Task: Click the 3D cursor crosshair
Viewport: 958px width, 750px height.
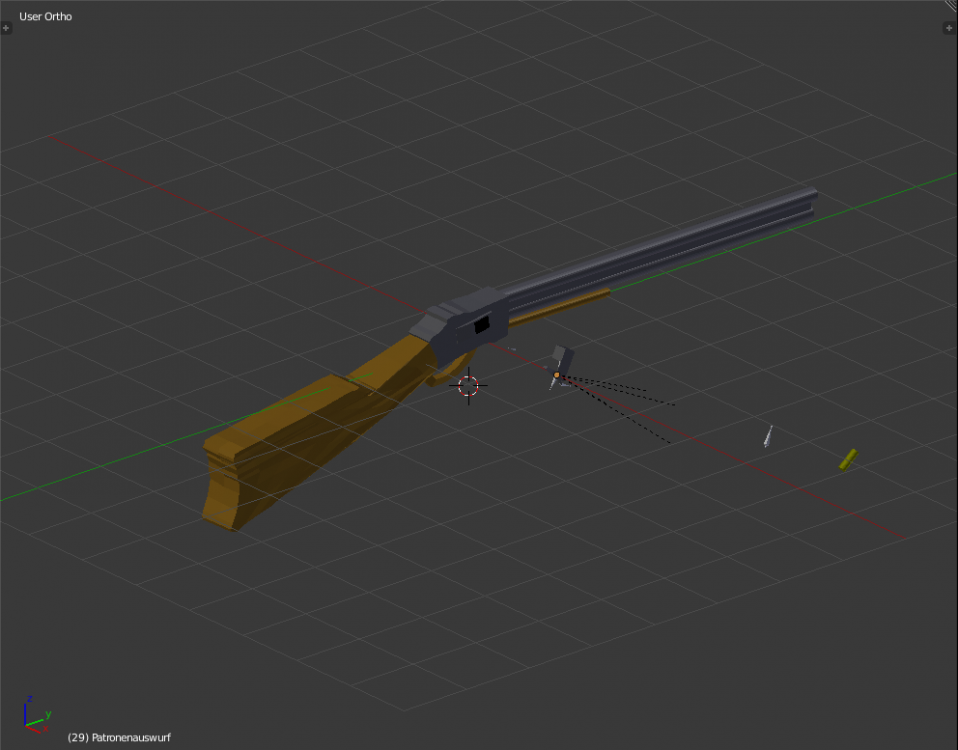Action: (468, 385)
